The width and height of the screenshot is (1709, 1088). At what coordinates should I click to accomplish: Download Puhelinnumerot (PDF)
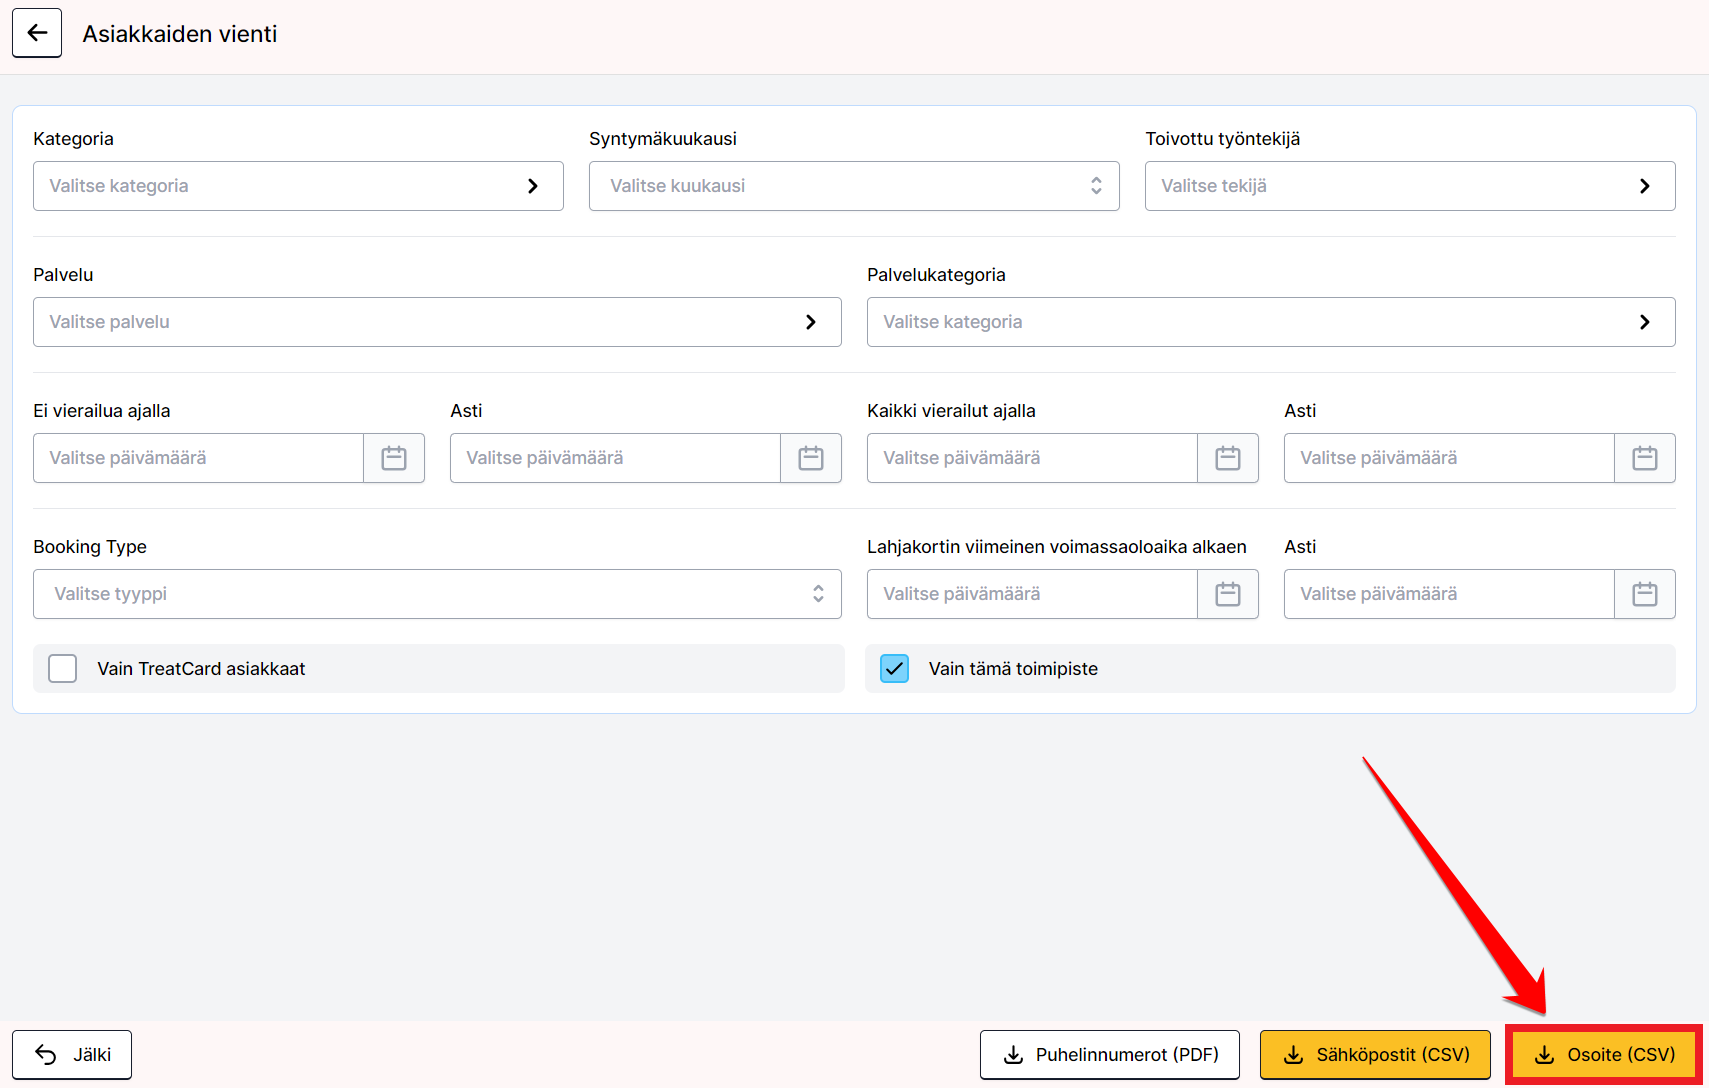tap(1110, 1055)
